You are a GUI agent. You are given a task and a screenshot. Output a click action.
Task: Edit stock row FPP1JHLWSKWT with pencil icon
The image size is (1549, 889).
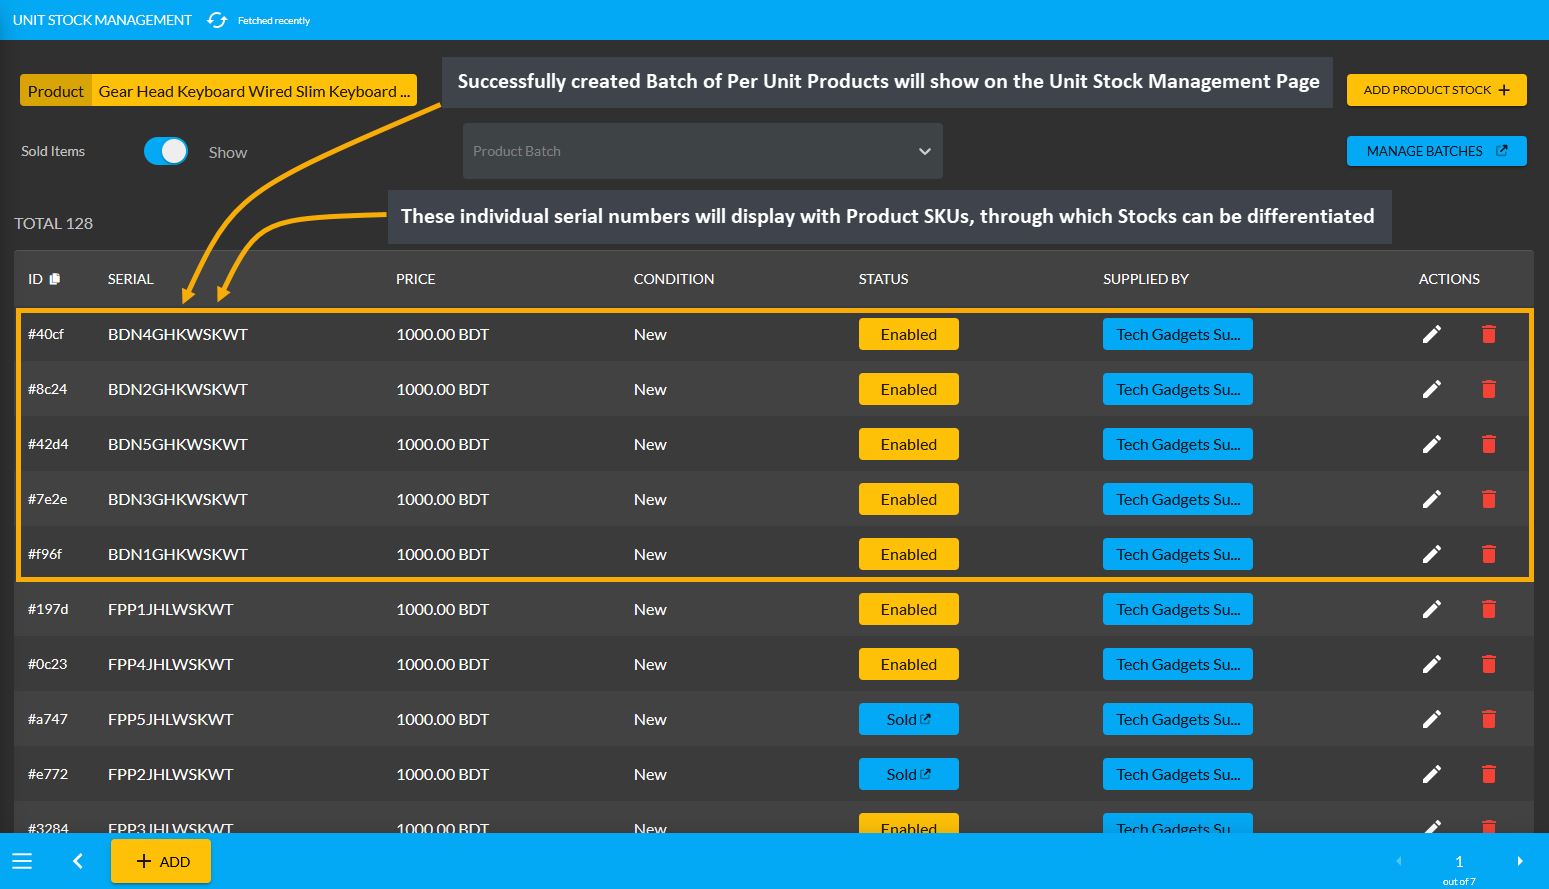(x=1432, y=609)
